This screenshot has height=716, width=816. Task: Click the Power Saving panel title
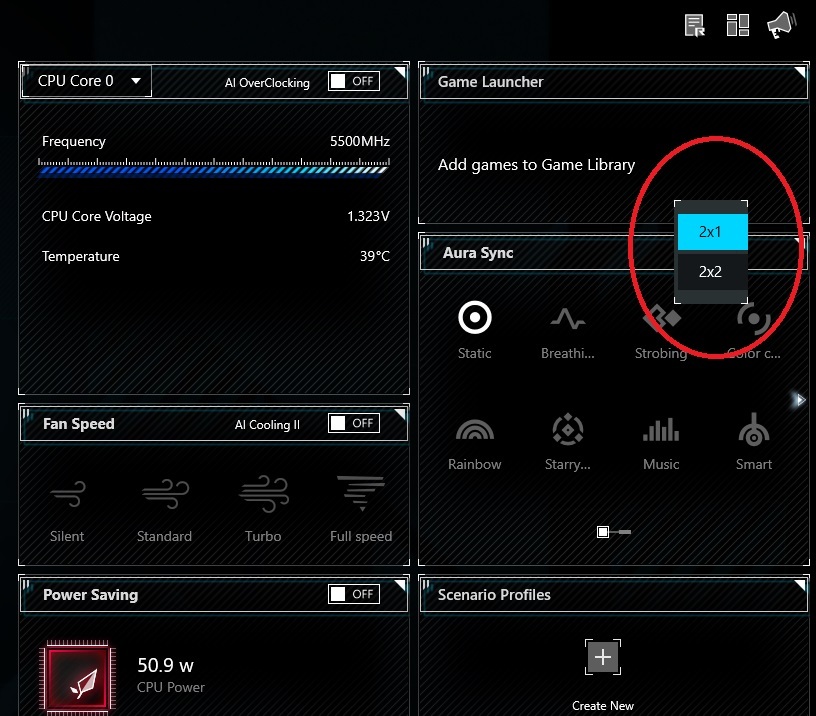pos(91,595)
